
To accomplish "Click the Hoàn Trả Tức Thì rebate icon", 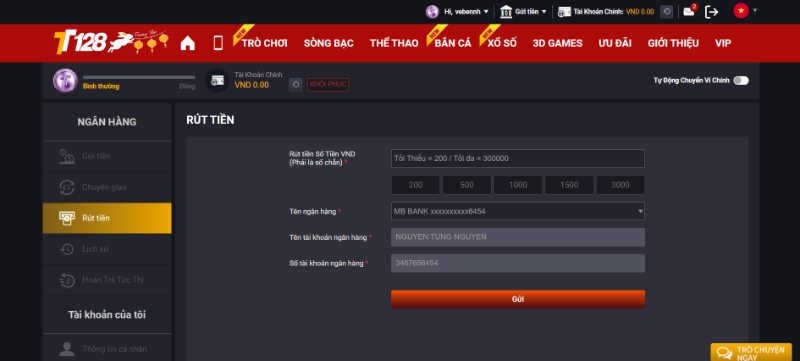I will pos(67,280).
